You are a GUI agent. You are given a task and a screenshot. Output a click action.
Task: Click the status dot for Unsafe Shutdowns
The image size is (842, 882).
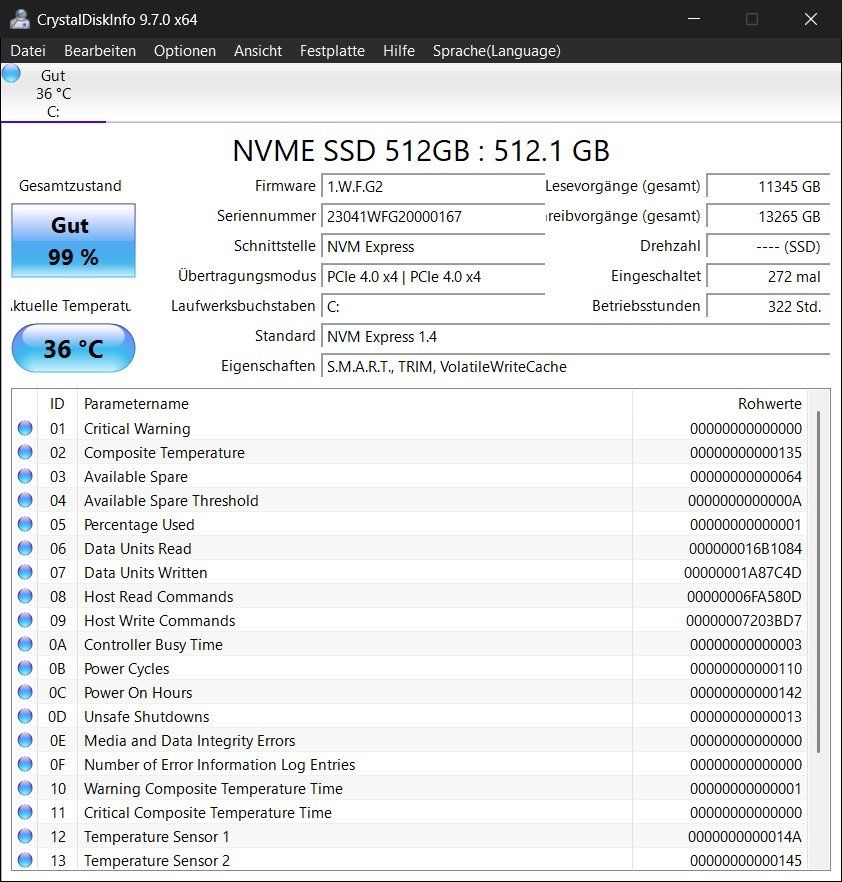point(25,716)
